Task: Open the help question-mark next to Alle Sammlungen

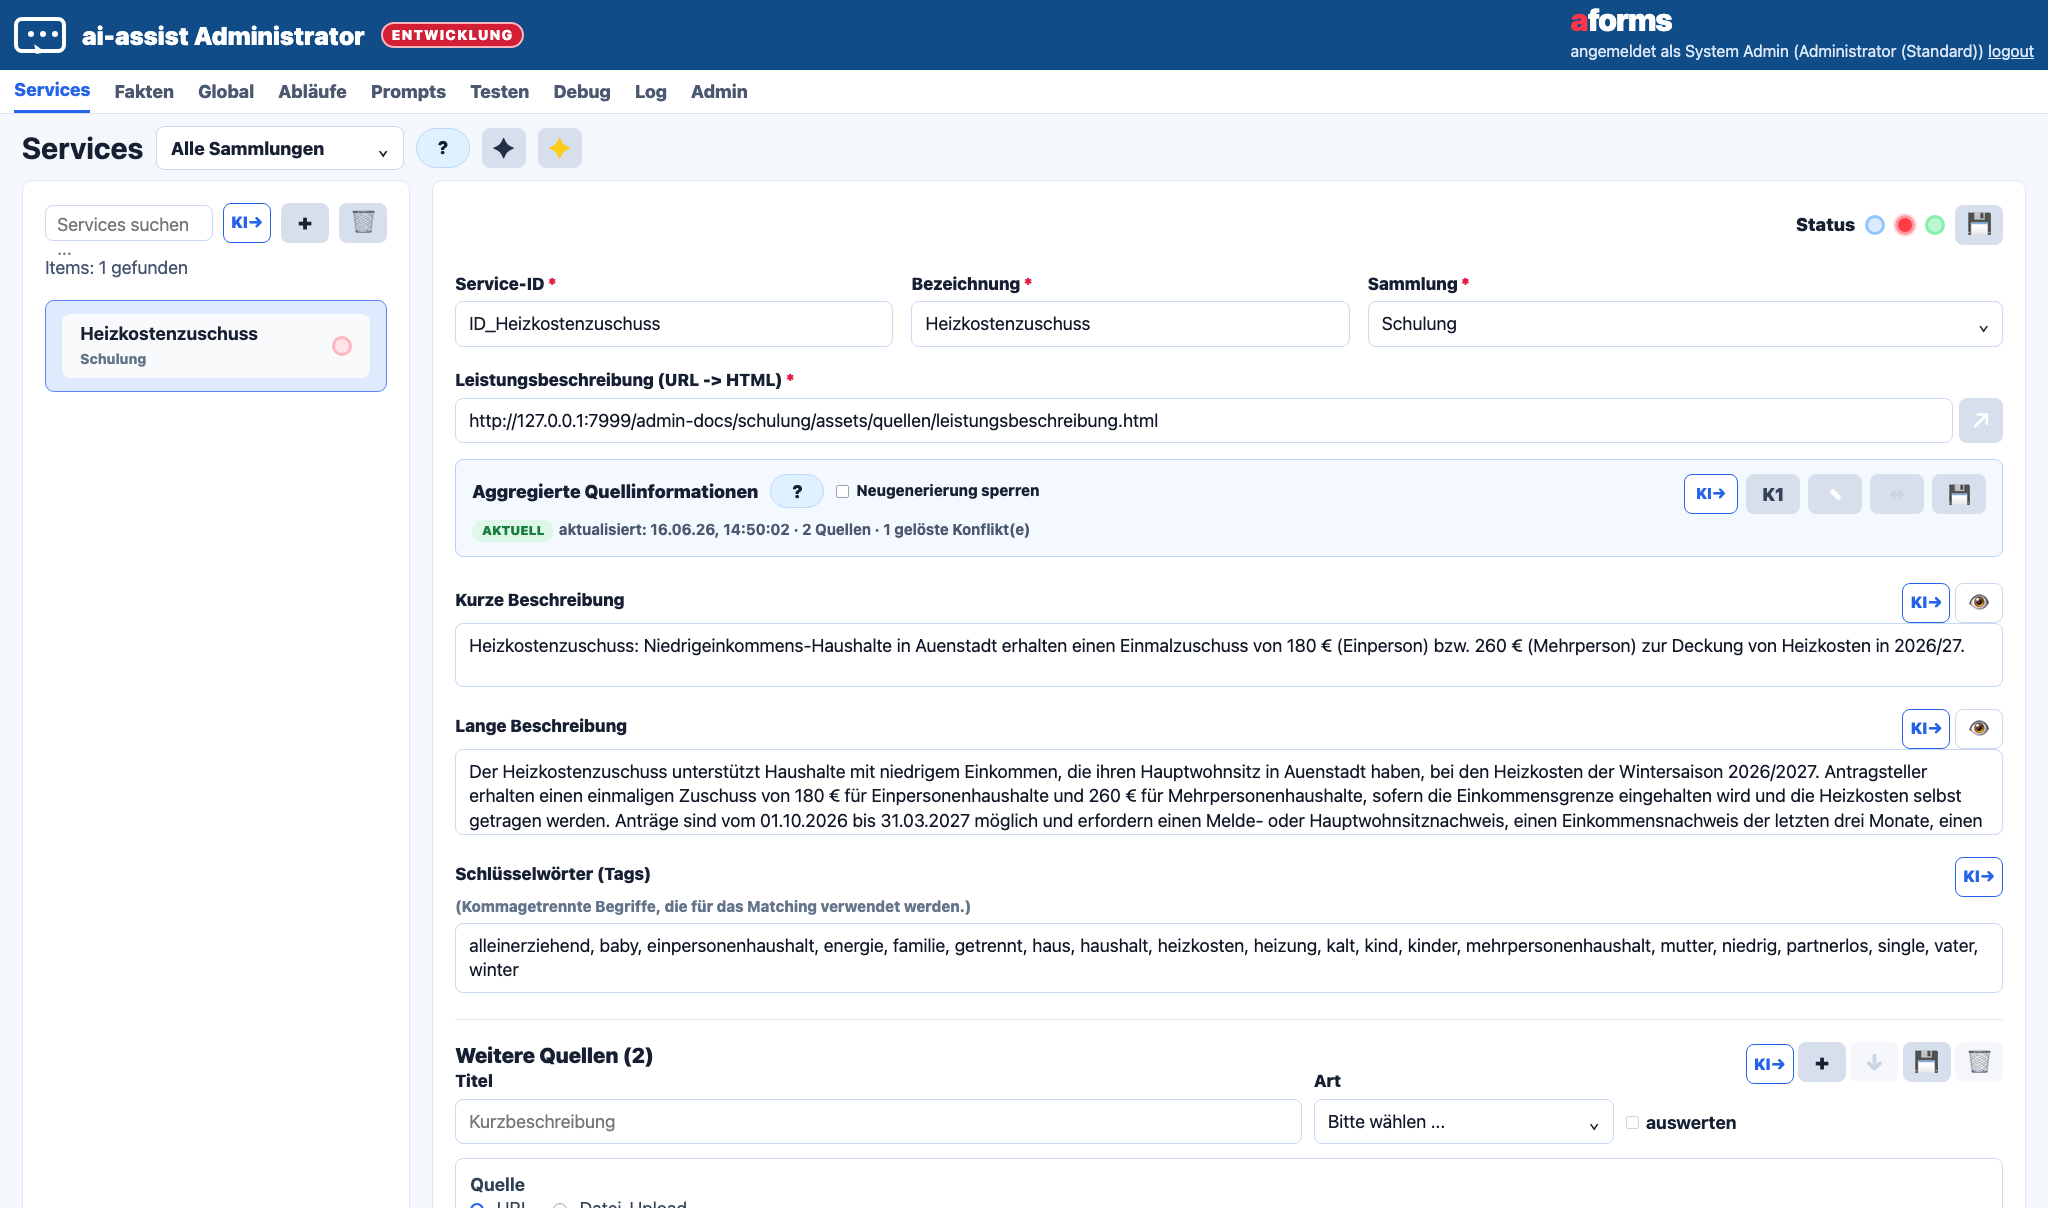Action: pyautogui.click(x=443, y=148)
